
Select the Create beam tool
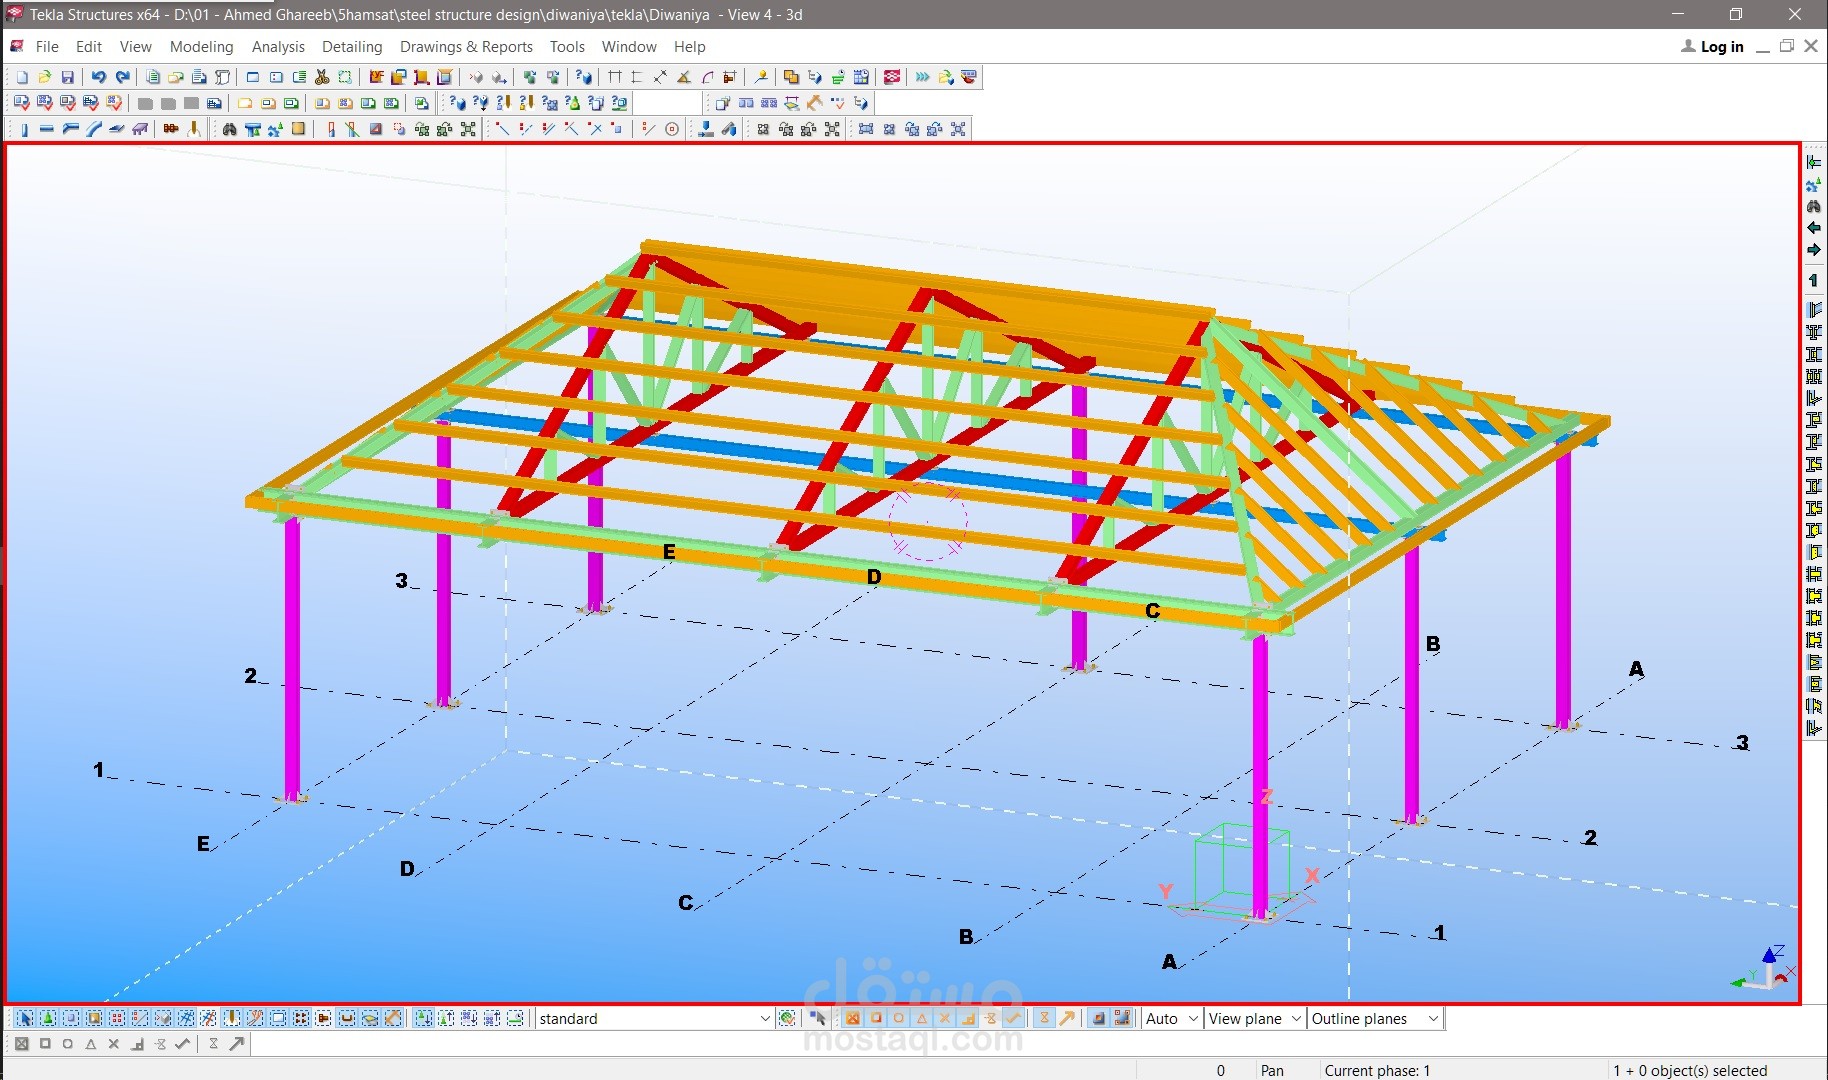pos(46,129)
